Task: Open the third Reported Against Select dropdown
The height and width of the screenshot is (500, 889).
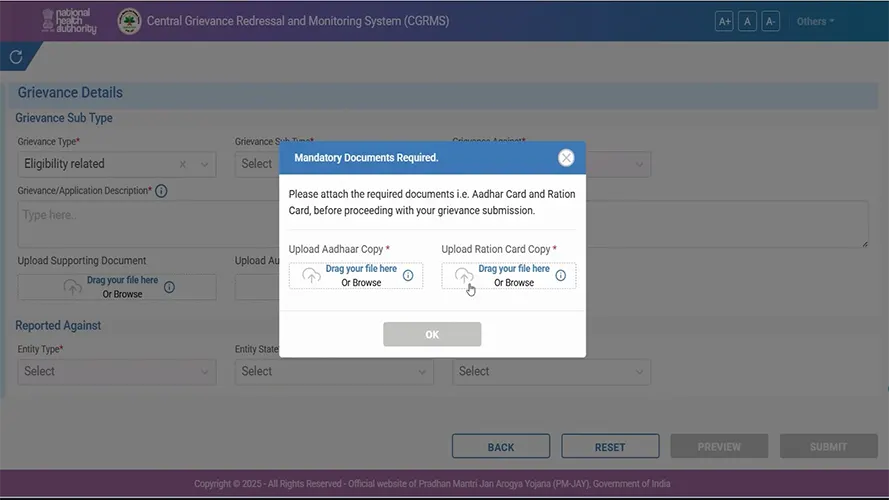Action: tap(552, 372)
